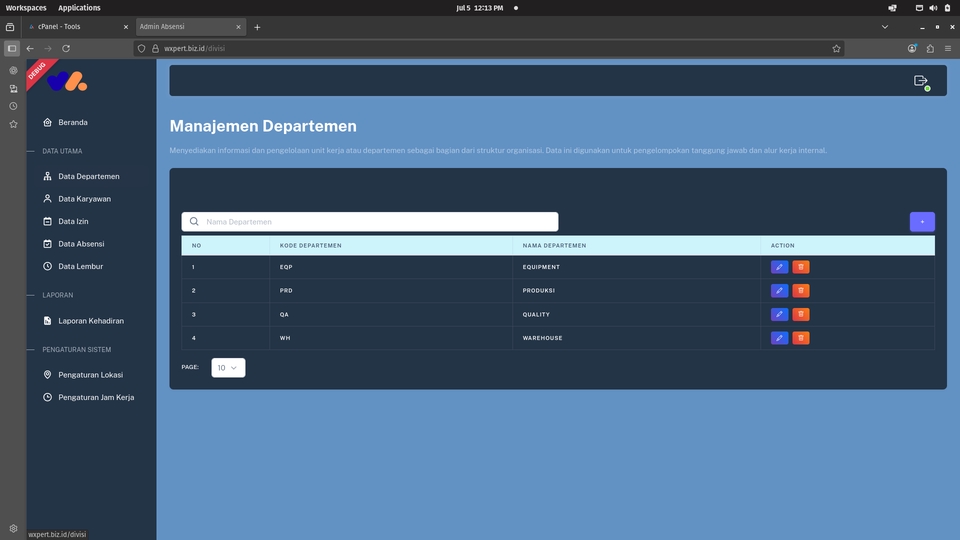Edit the EQUIPMENT department row
Screen dimensions: 960x540
click(x=779, y=267)
